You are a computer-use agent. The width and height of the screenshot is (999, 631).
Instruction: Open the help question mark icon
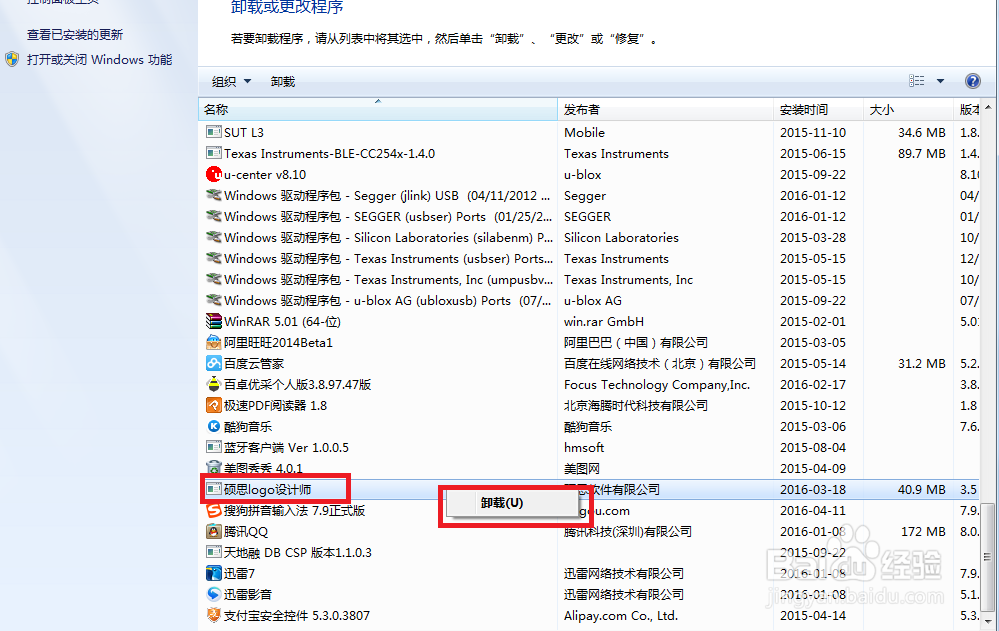point(972,81)
